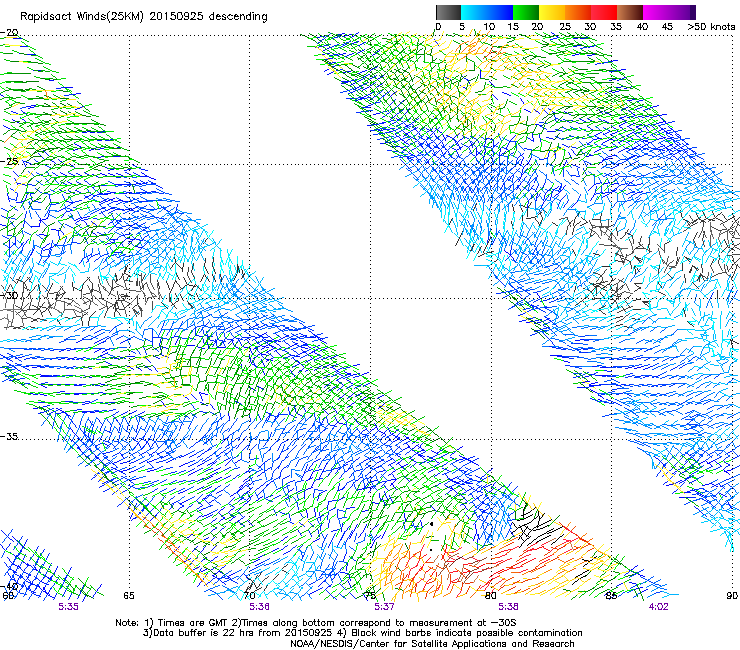Click the '35' label under the color bar
The image size is (740, 650).
616,27
